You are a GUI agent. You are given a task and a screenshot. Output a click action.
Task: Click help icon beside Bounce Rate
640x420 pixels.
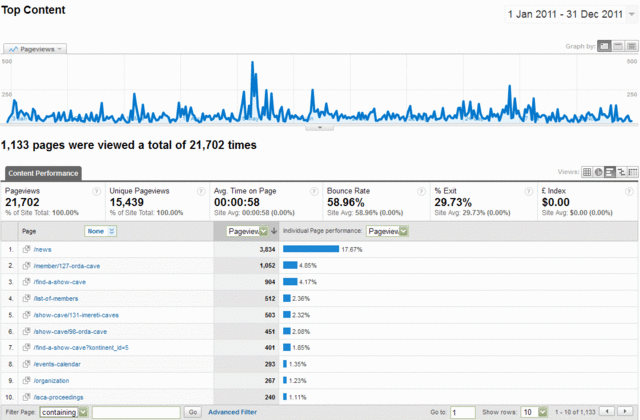click(412, 190)
